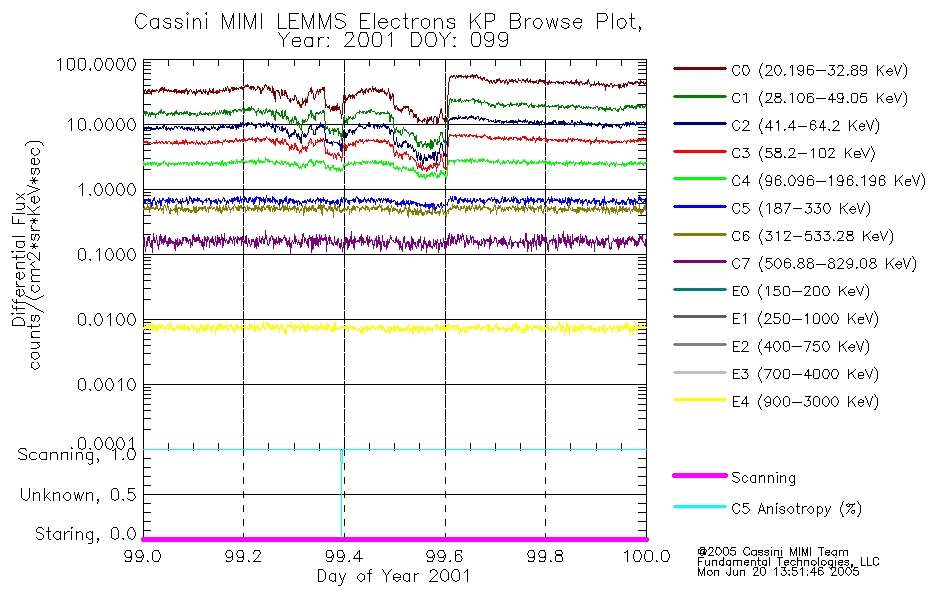This screenshot has height=600, width=950.
Task: Click the 99.0 x-axis tick label
Action: coord(142,556)
